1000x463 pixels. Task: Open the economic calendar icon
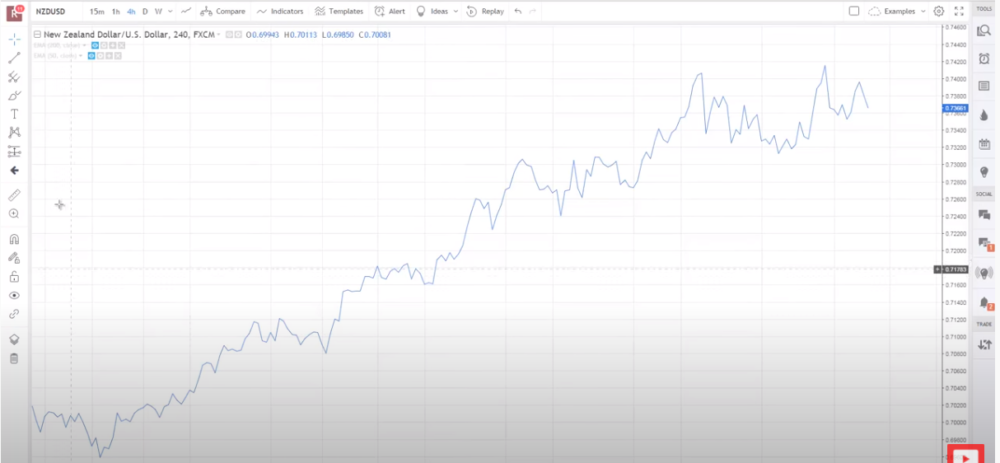pyautogui.click(x=984, y=144)
